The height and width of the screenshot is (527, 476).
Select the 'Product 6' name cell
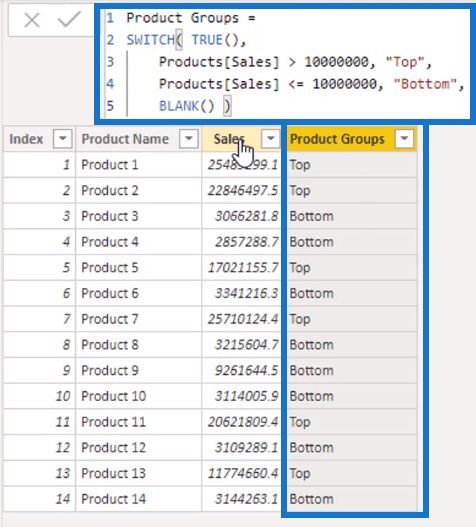click(x=139, y=293)
